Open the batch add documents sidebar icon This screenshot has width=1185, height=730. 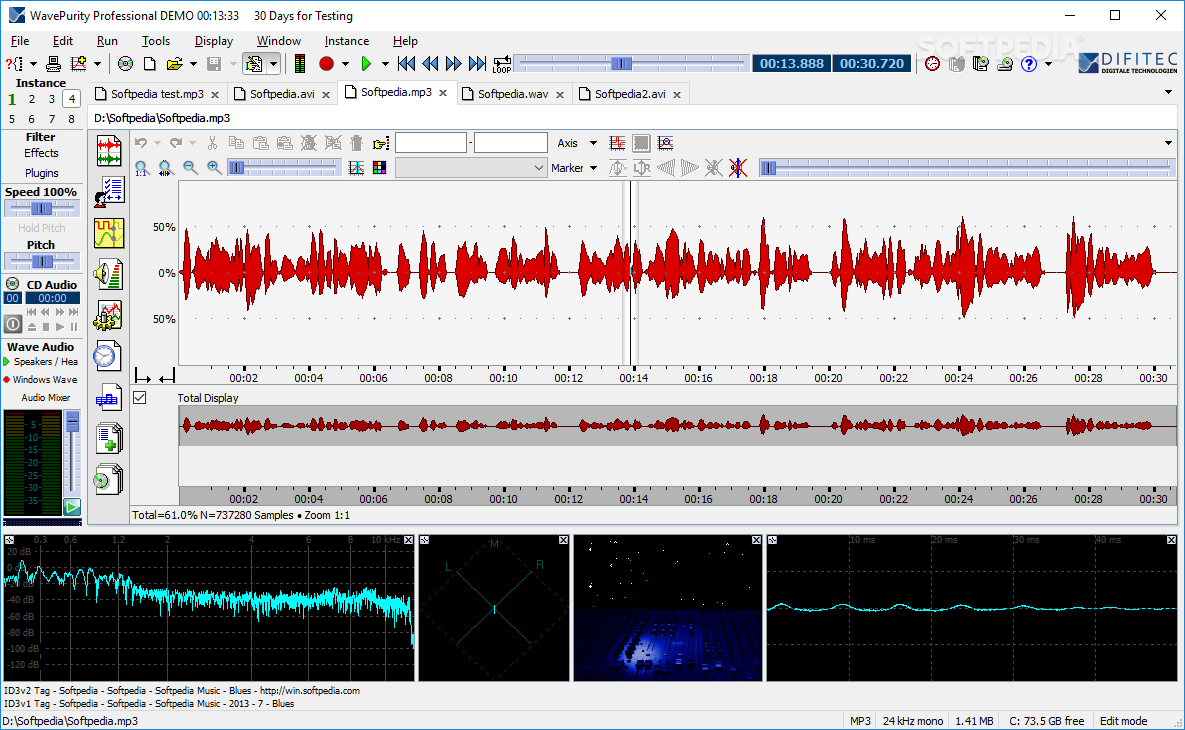(x=109, y=438)
